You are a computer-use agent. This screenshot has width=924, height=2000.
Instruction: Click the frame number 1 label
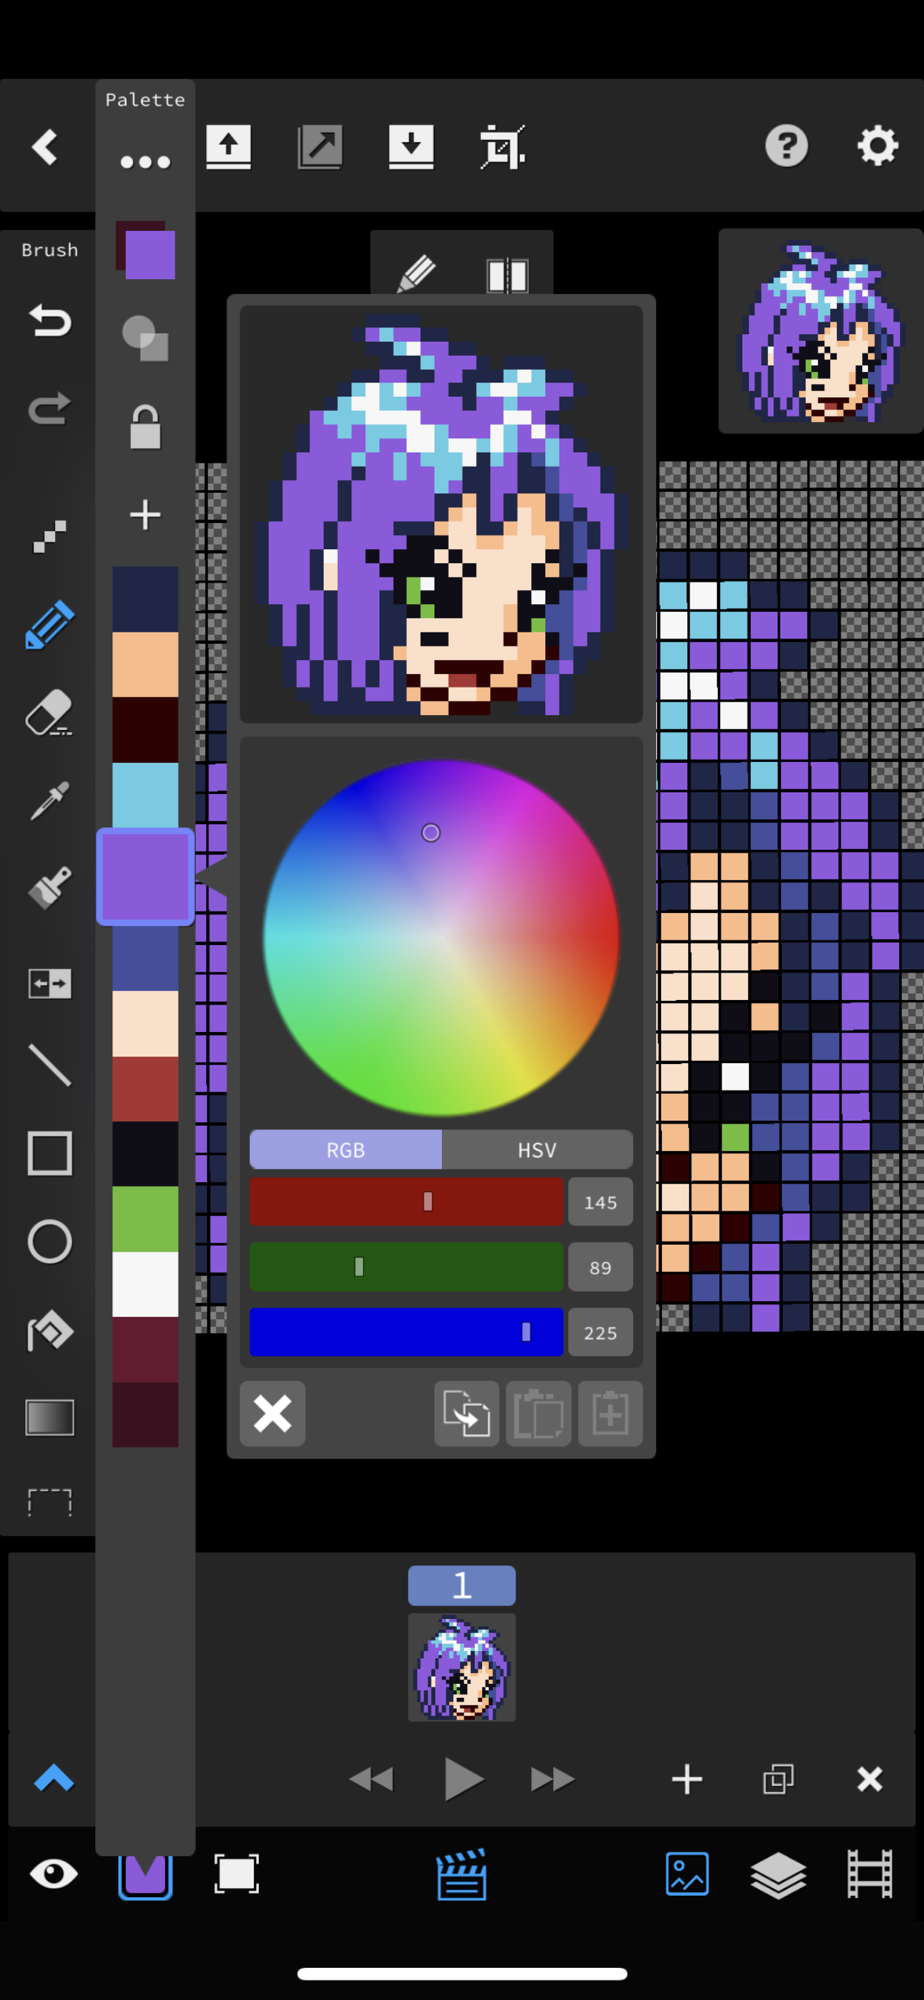(462, 1585)
